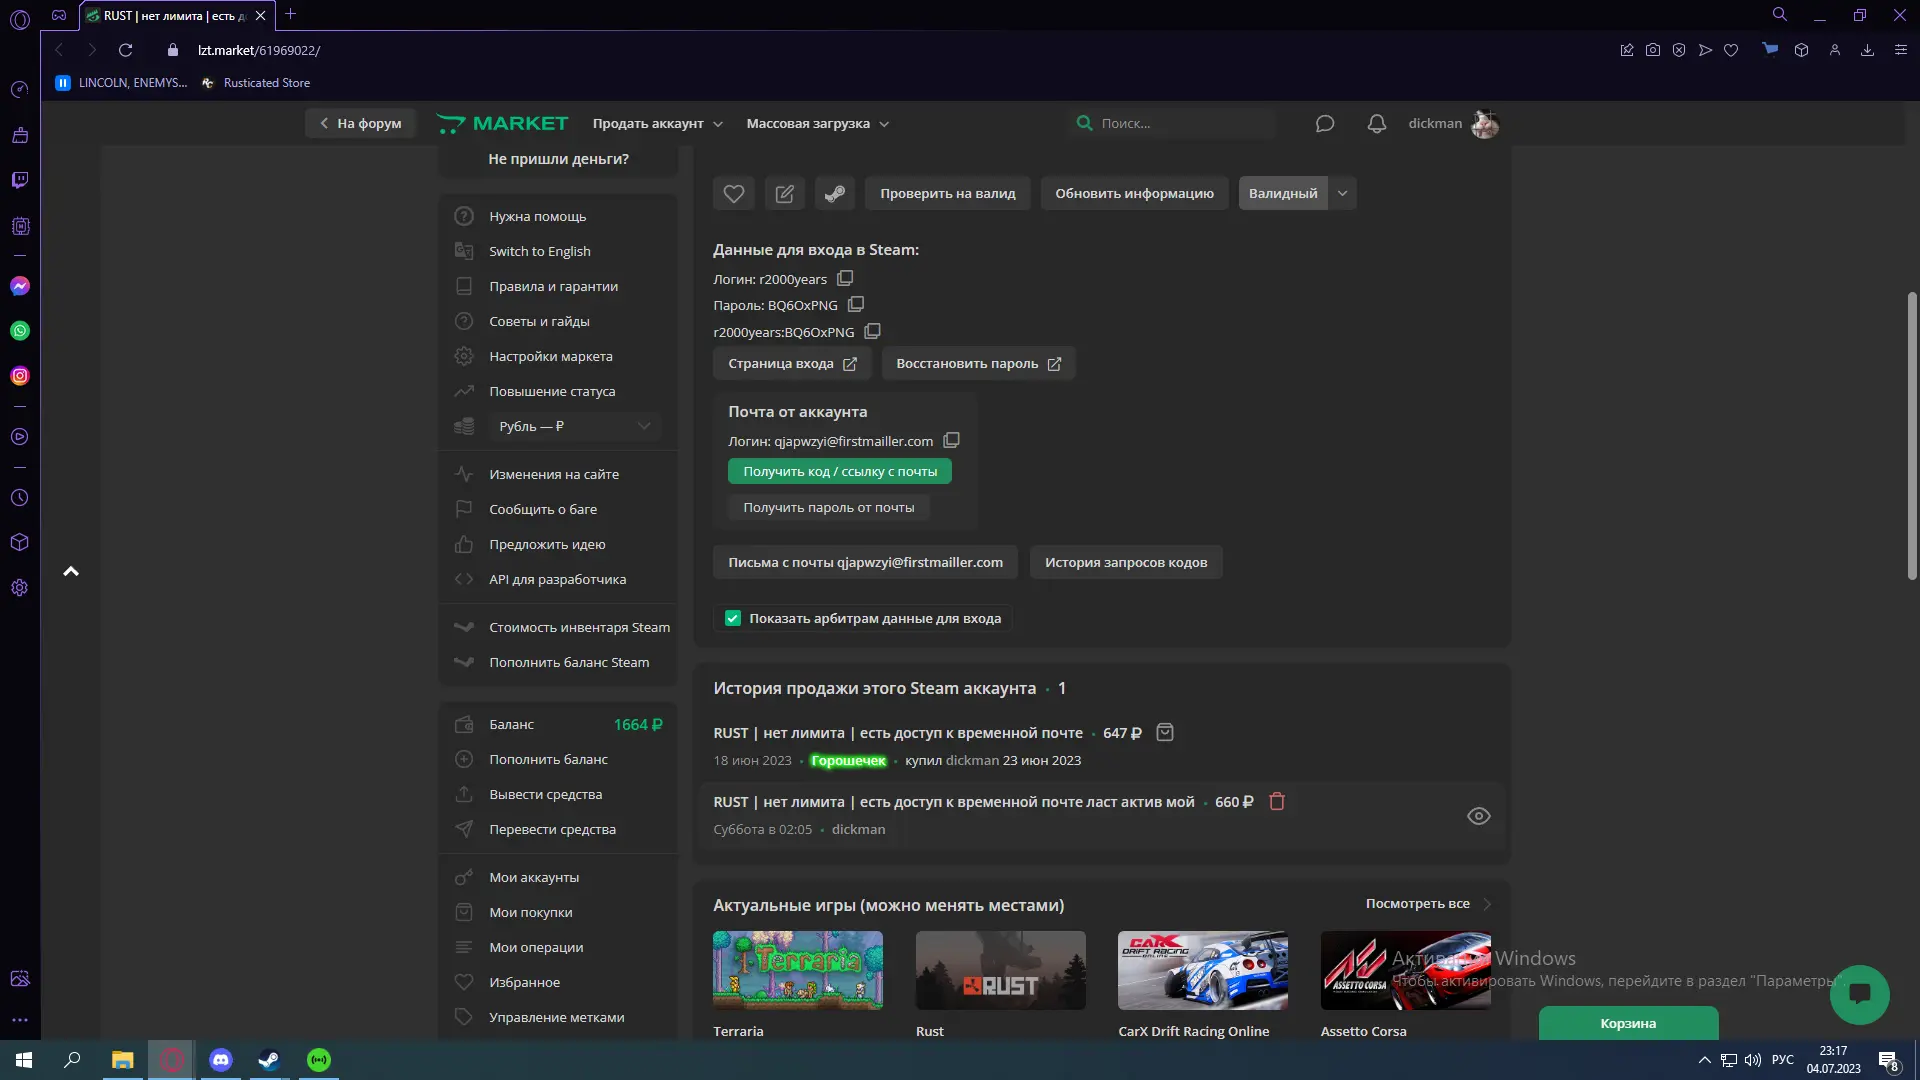Open Discord from the taskbar
The image size is (1920, 1080).
tap(221, 1060)
